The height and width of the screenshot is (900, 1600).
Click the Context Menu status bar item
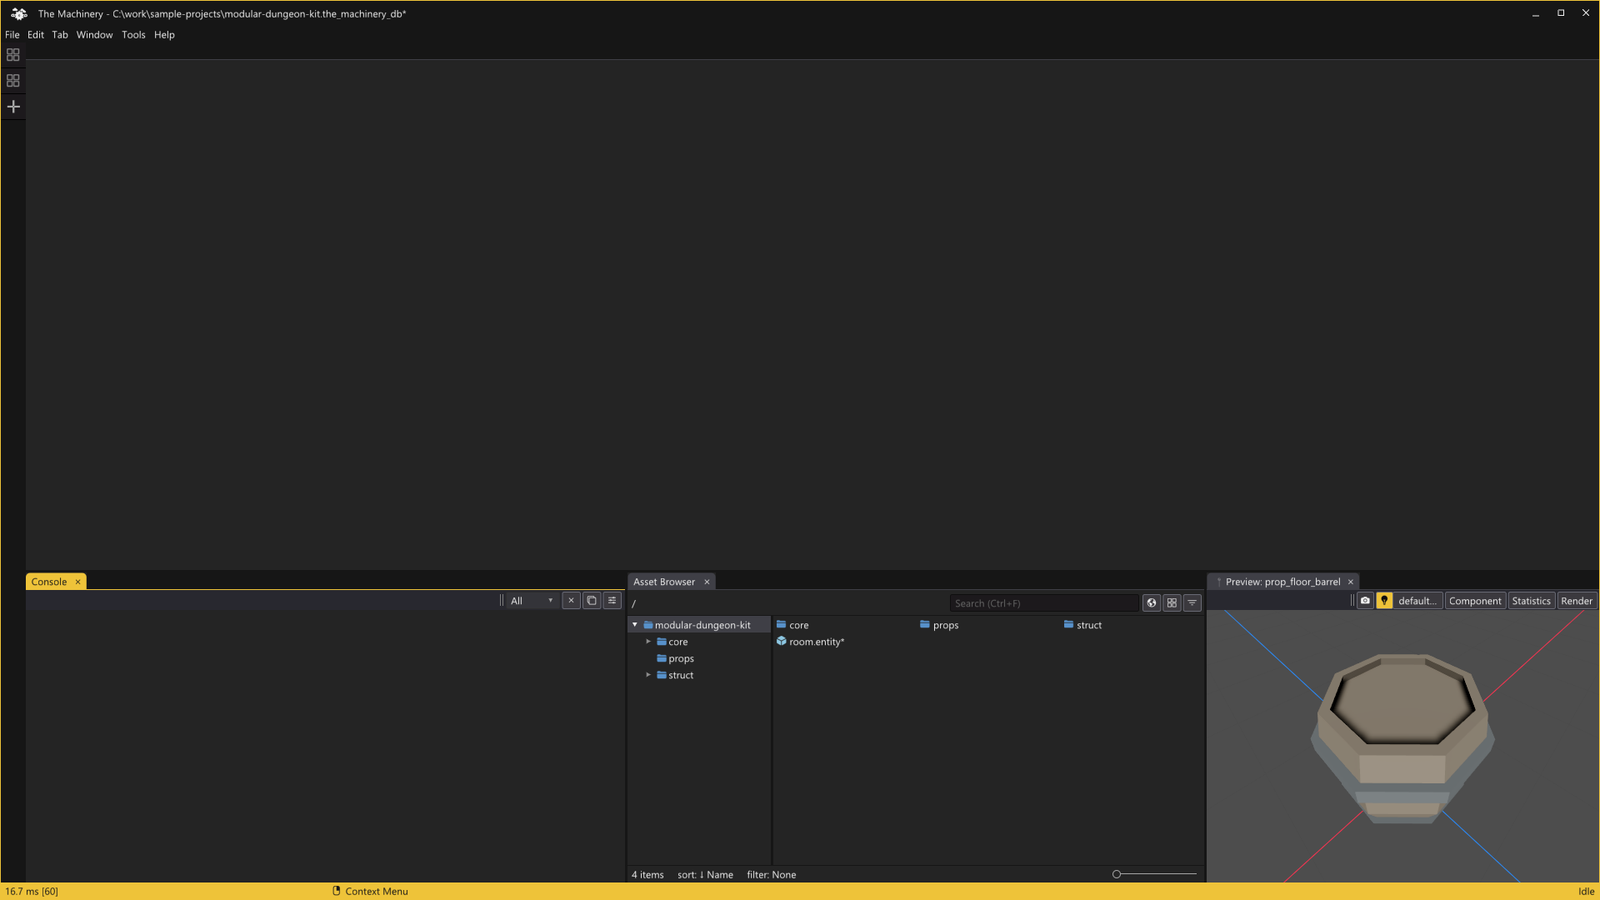pos(370,891)
